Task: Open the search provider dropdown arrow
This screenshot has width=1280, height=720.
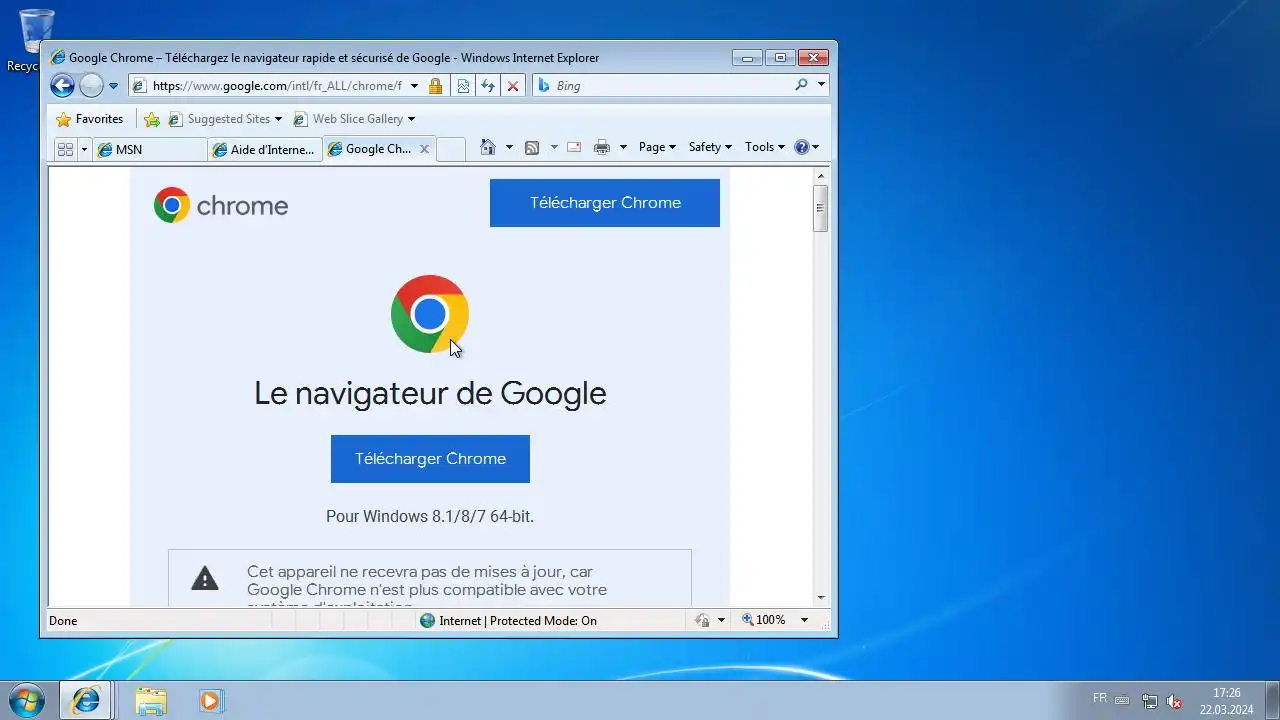Action: pyautogui.click(x=822, y=85)
